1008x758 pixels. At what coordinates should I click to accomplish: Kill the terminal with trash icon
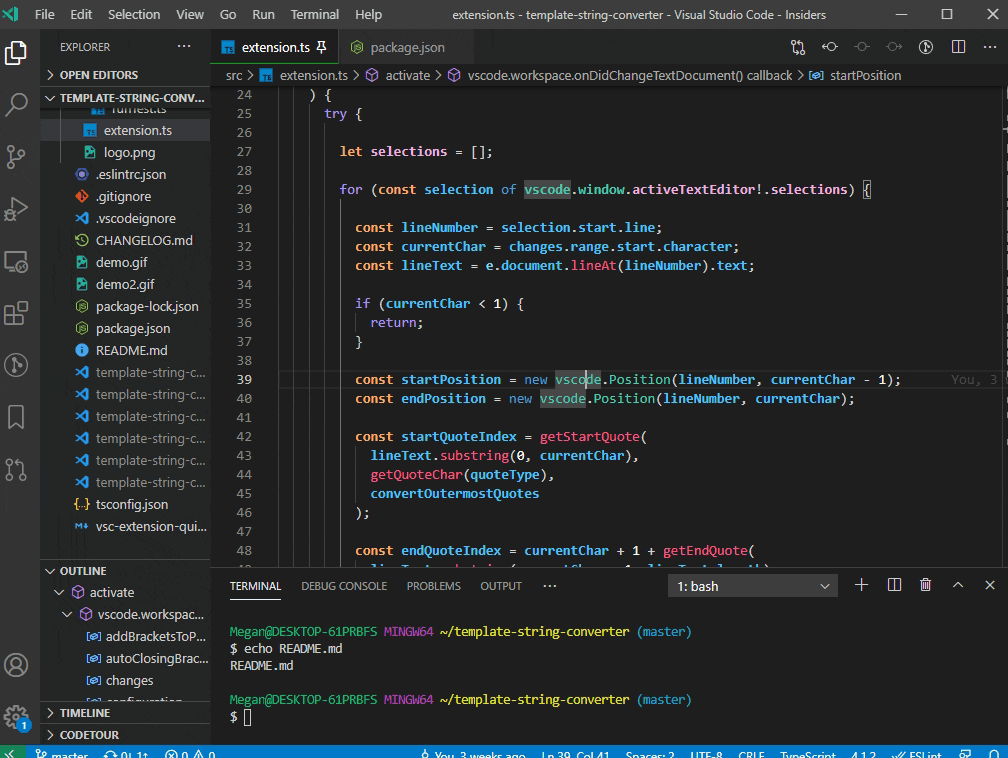[926, 585]
